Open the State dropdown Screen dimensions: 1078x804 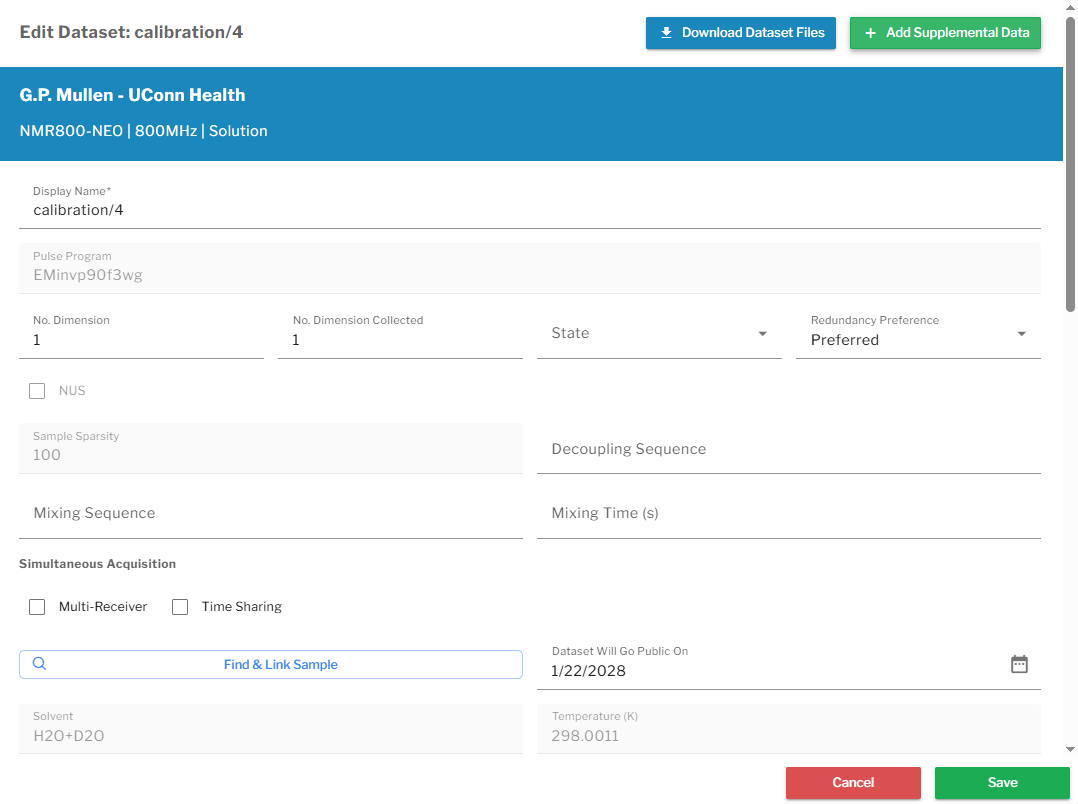pyautogui.click(x=659, y=334)
